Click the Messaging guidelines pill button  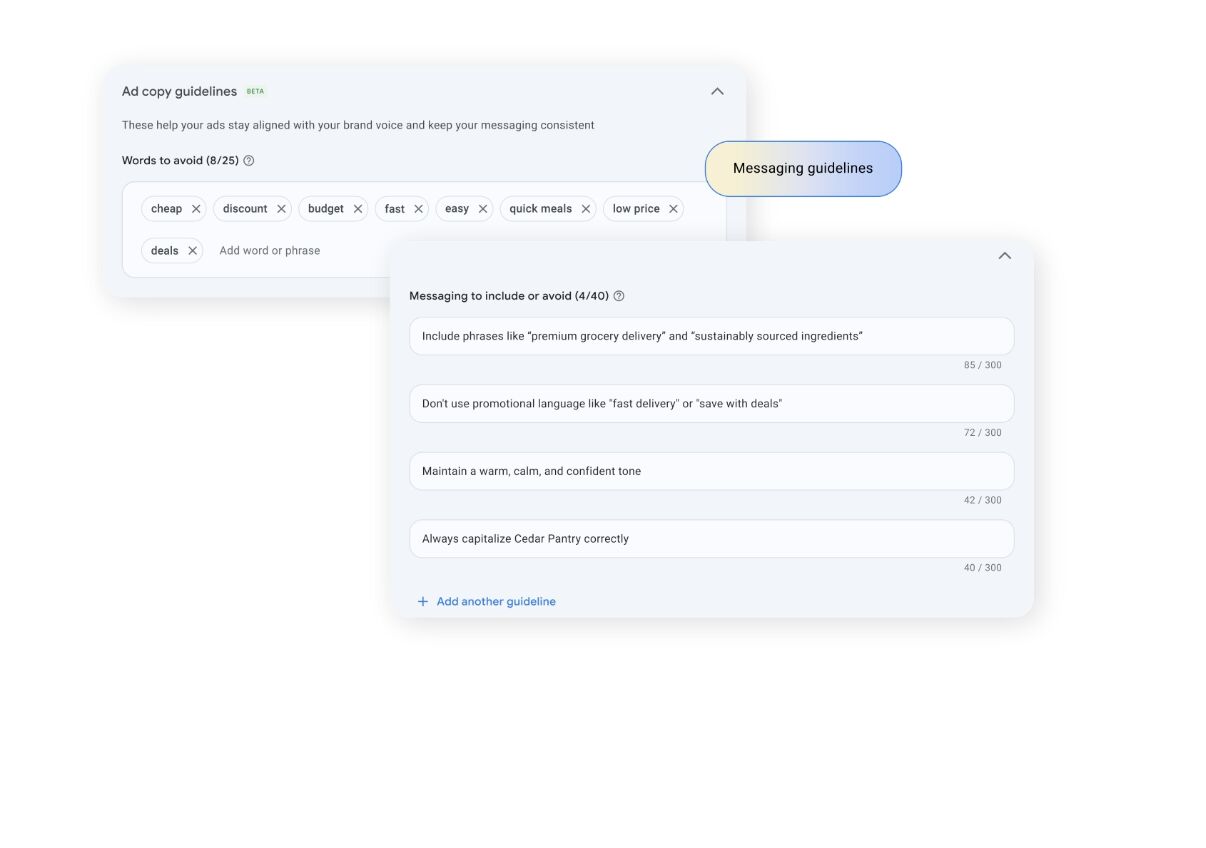[x=803, y=168]
